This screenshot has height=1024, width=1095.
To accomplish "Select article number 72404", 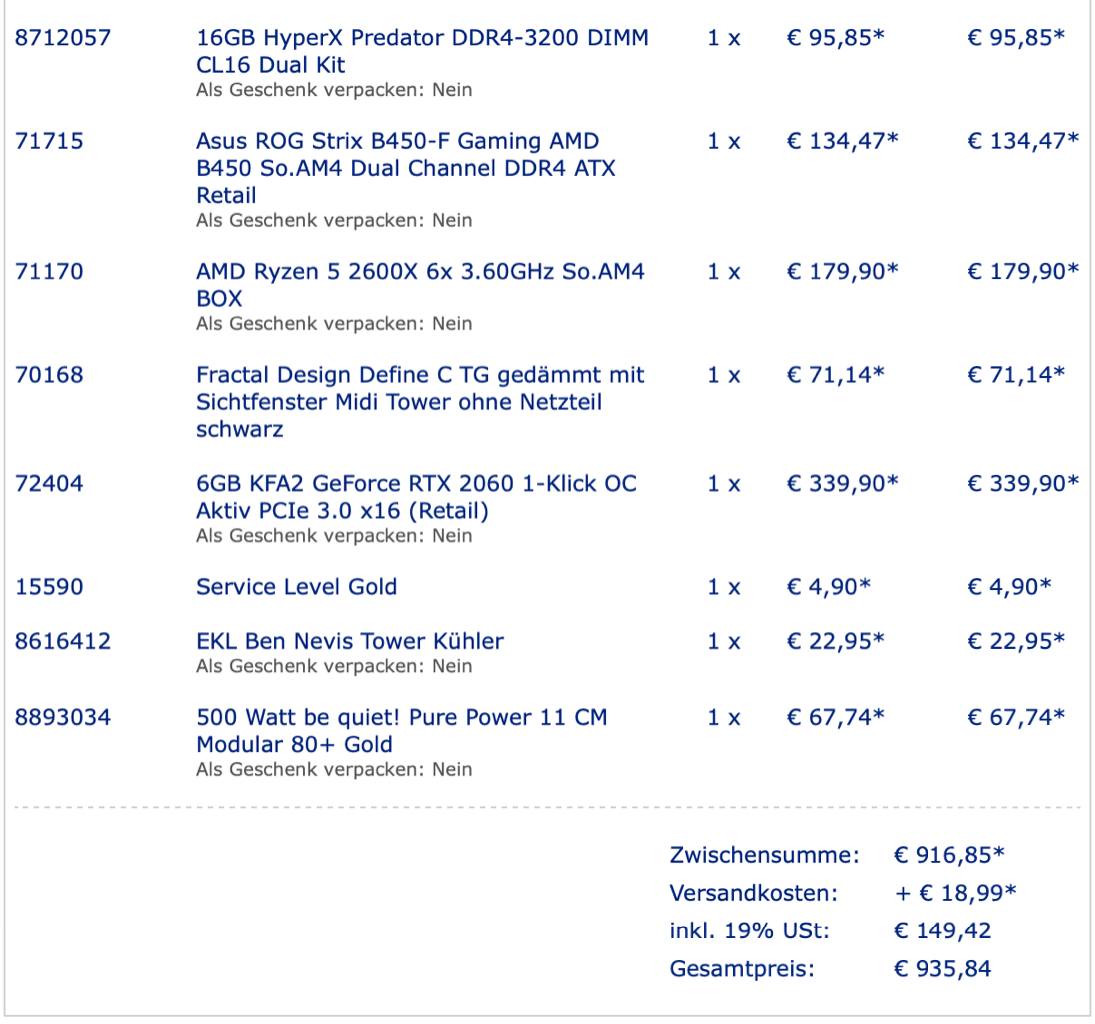I will click(49, 483).
